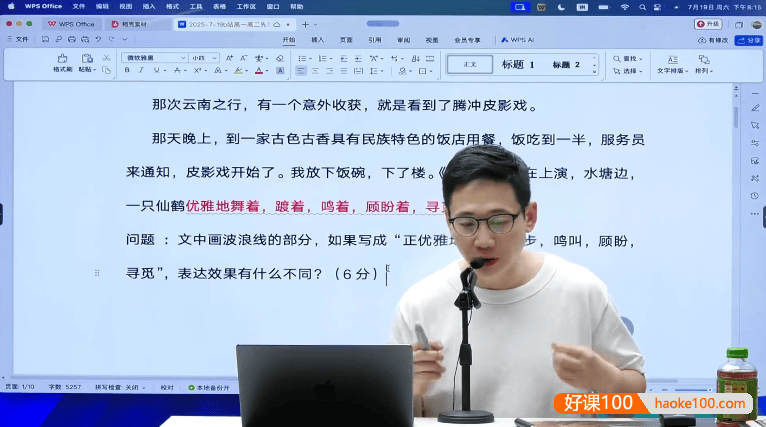
Task: Decrease paragraph indent icon
Action: (x=343, y=58)
